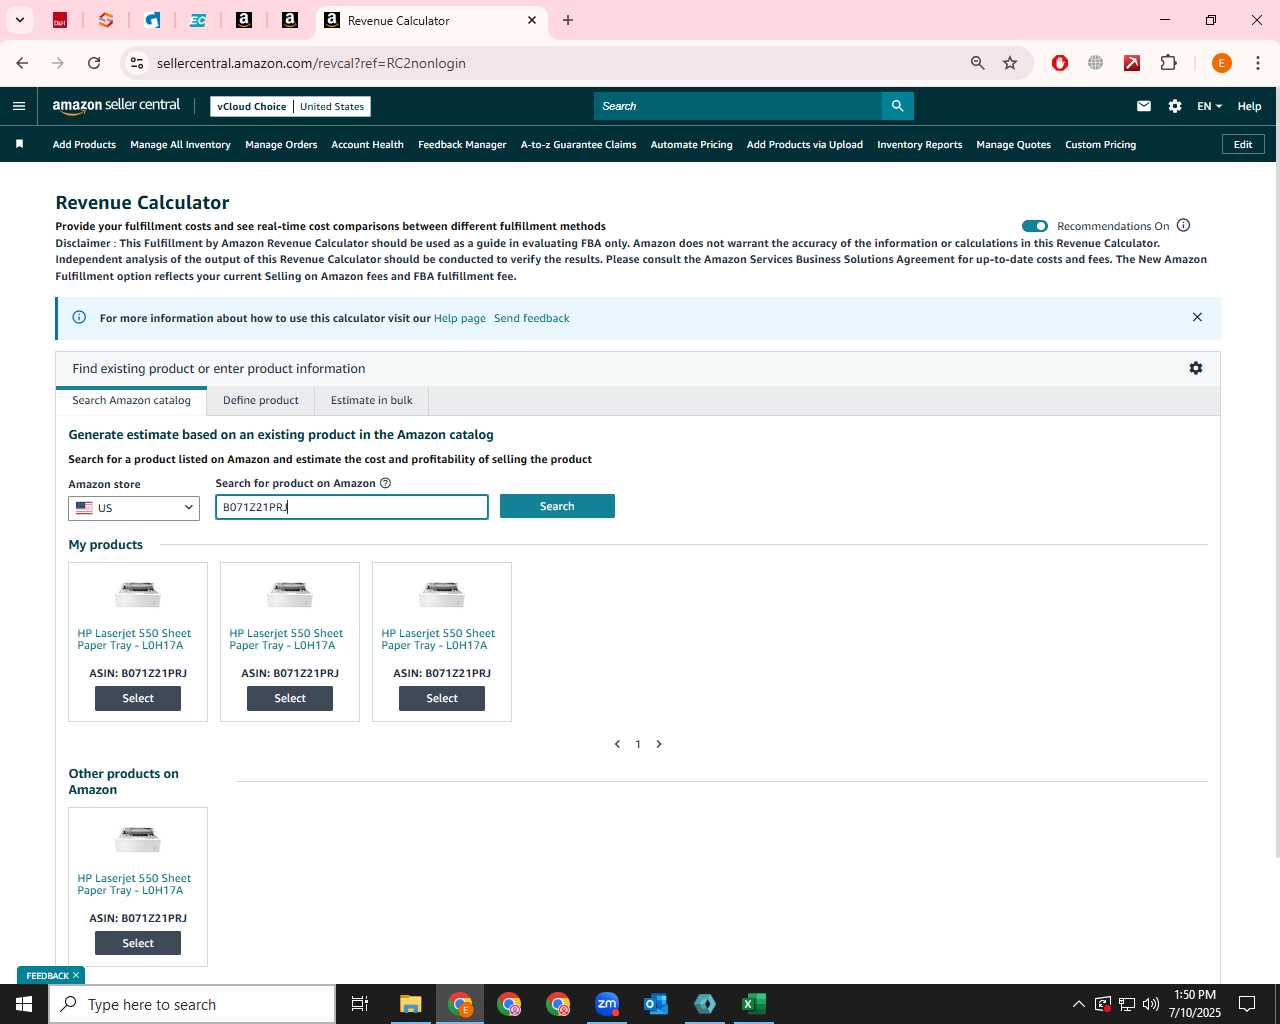Open the notifications center in taskbar
The width and height of the screenshot is (1280, 1024).
coord(1247,1004)
